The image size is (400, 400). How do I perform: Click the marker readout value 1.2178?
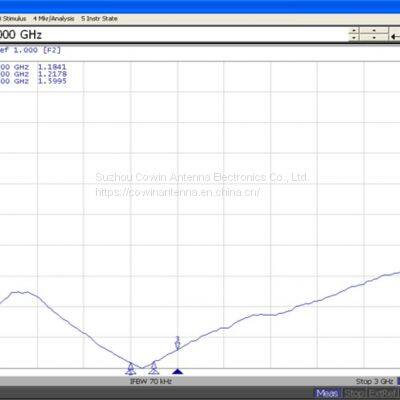[52, 74]
